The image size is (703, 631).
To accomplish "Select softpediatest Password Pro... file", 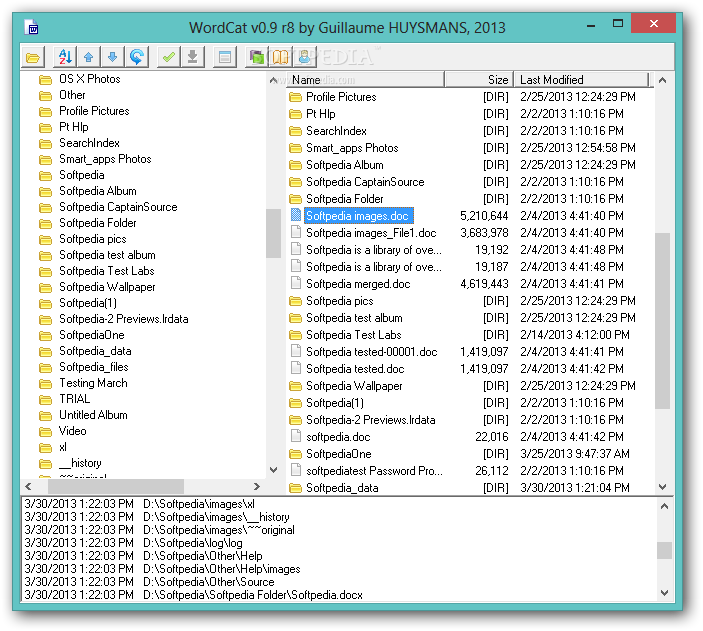I will click(x=470, y=471).
